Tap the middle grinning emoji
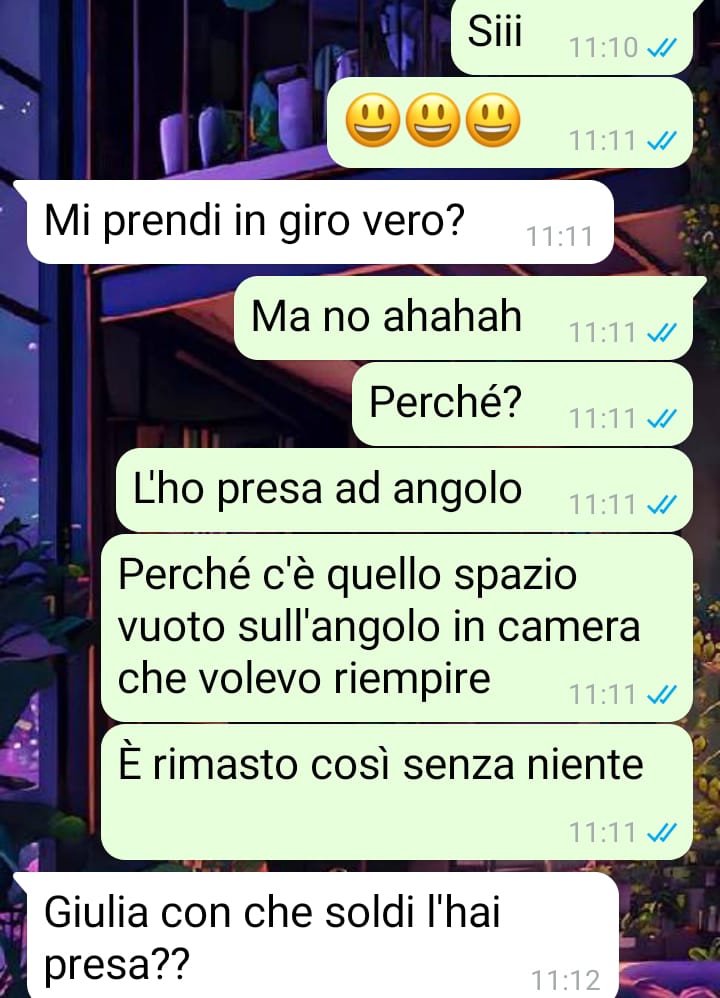This screenshot has width=720, height=998. point(433,120)
